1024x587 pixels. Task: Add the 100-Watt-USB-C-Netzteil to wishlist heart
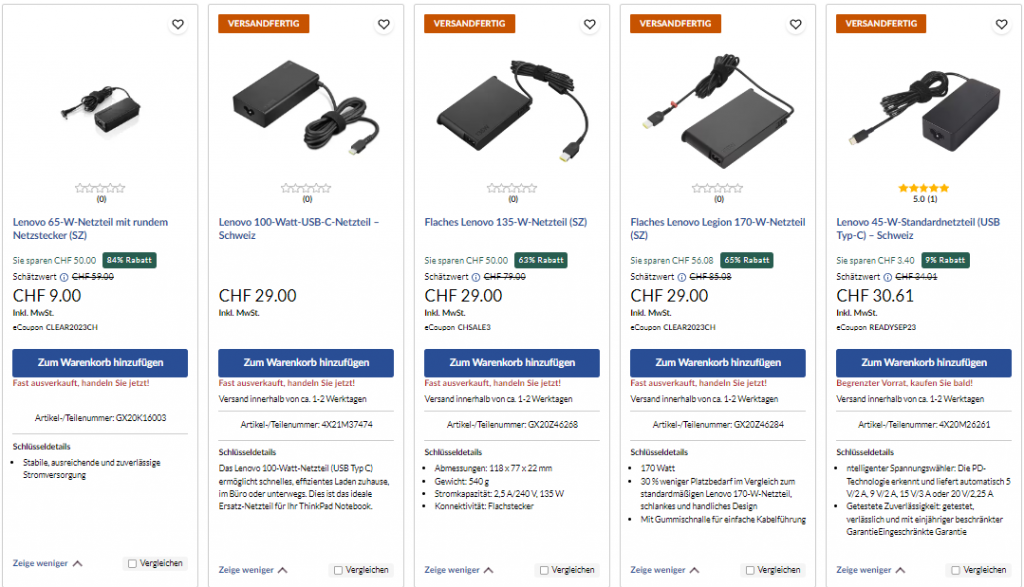[383, 25]
